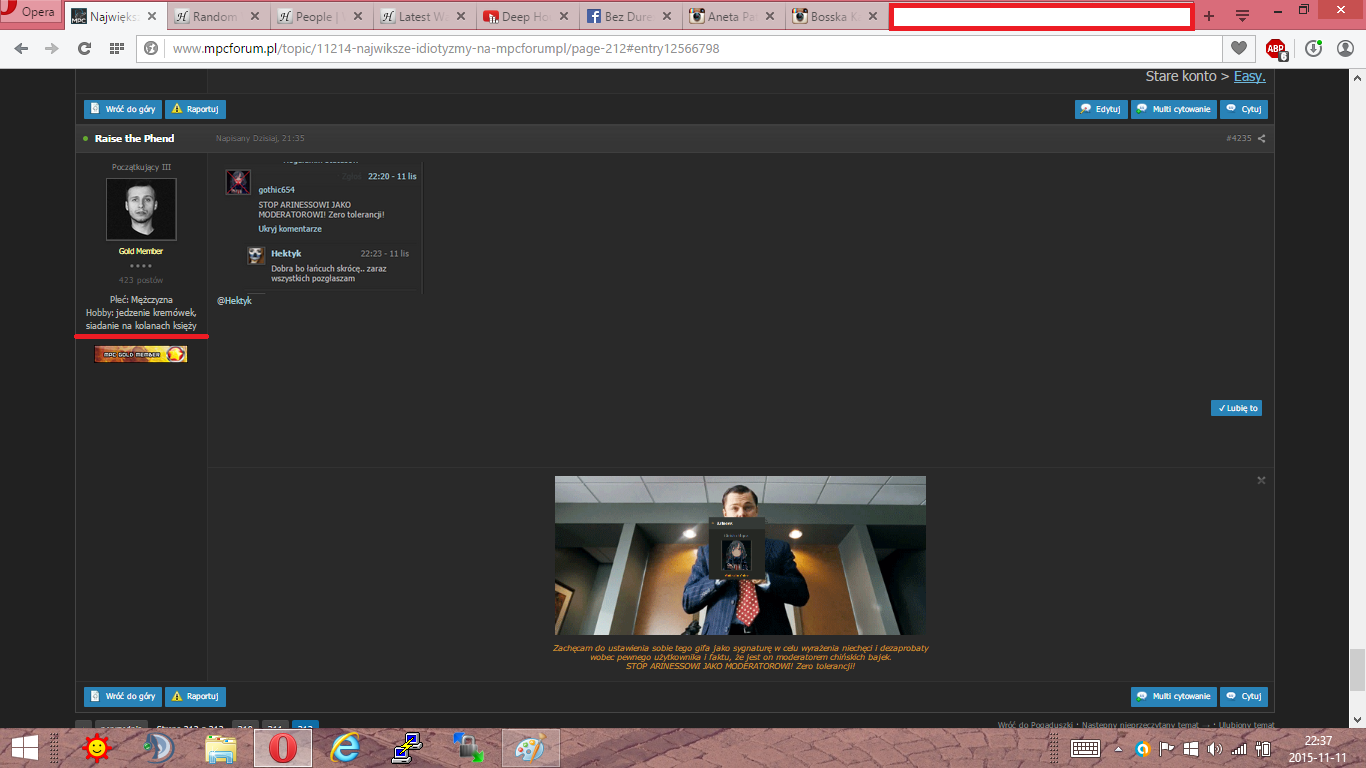Click the lower Multi cytowanie button
1366x768 pixels.
coord(1174,696)
